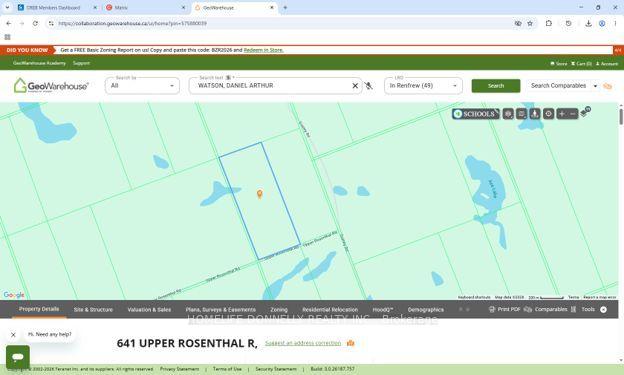Viewport: 624px width, 375px height.
Task: Select the Residential Relocation tab
Action: click(330, 310)
